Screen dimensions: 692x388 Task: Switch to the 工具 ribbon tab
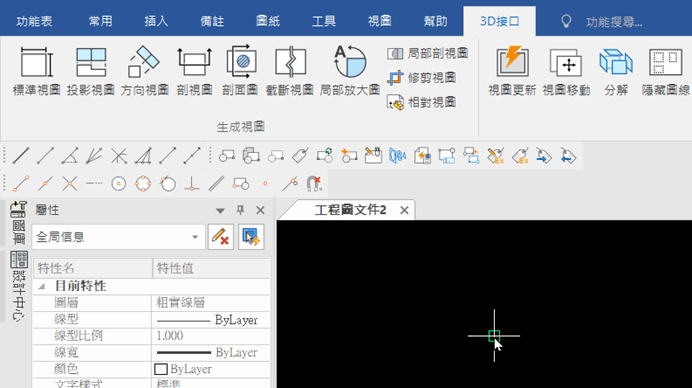(323, 21)
